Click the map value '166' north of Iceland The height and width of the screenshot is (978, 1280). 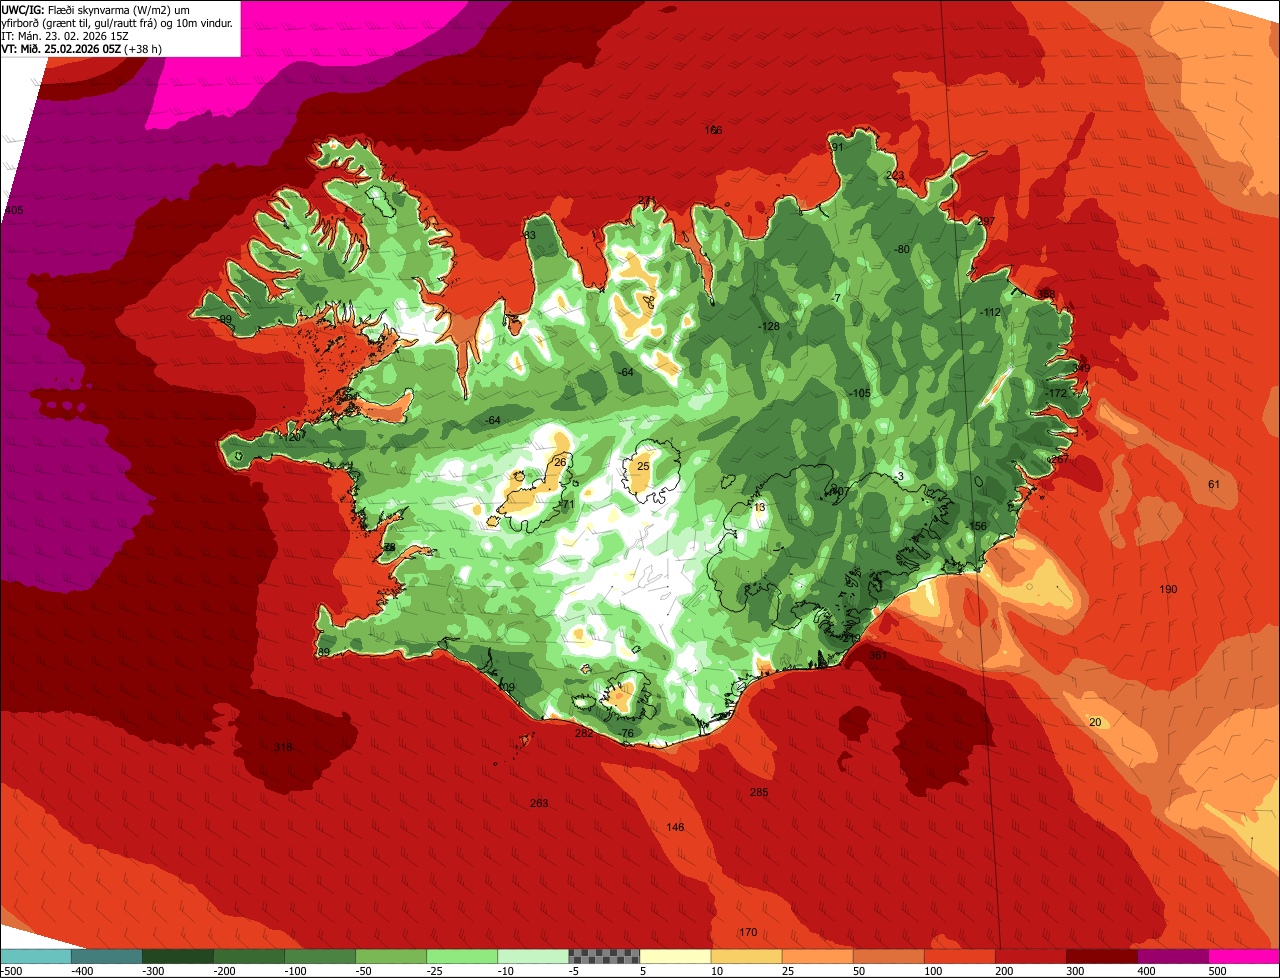713,130
